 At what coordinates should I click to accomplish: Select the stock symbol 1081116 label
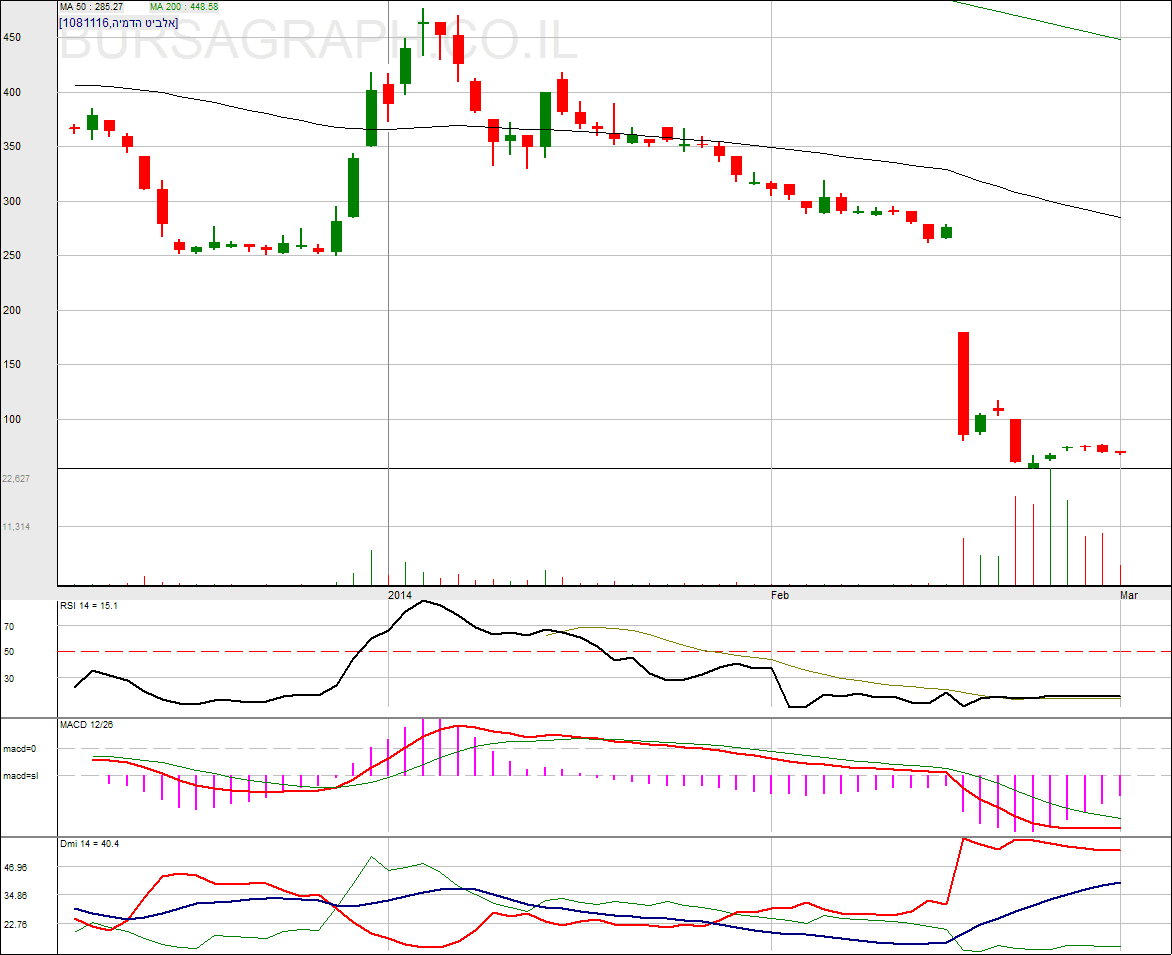tap(84, 22)
